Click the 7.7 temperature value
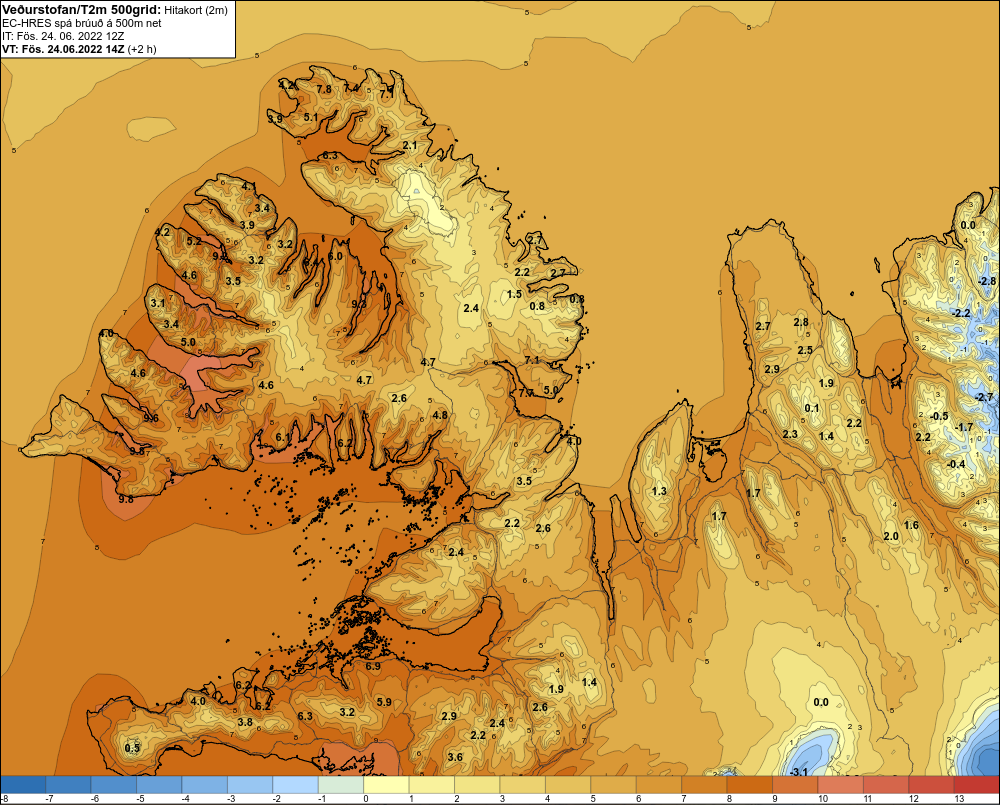Viewport: 1000px width, 805px height. click(526, 393)
